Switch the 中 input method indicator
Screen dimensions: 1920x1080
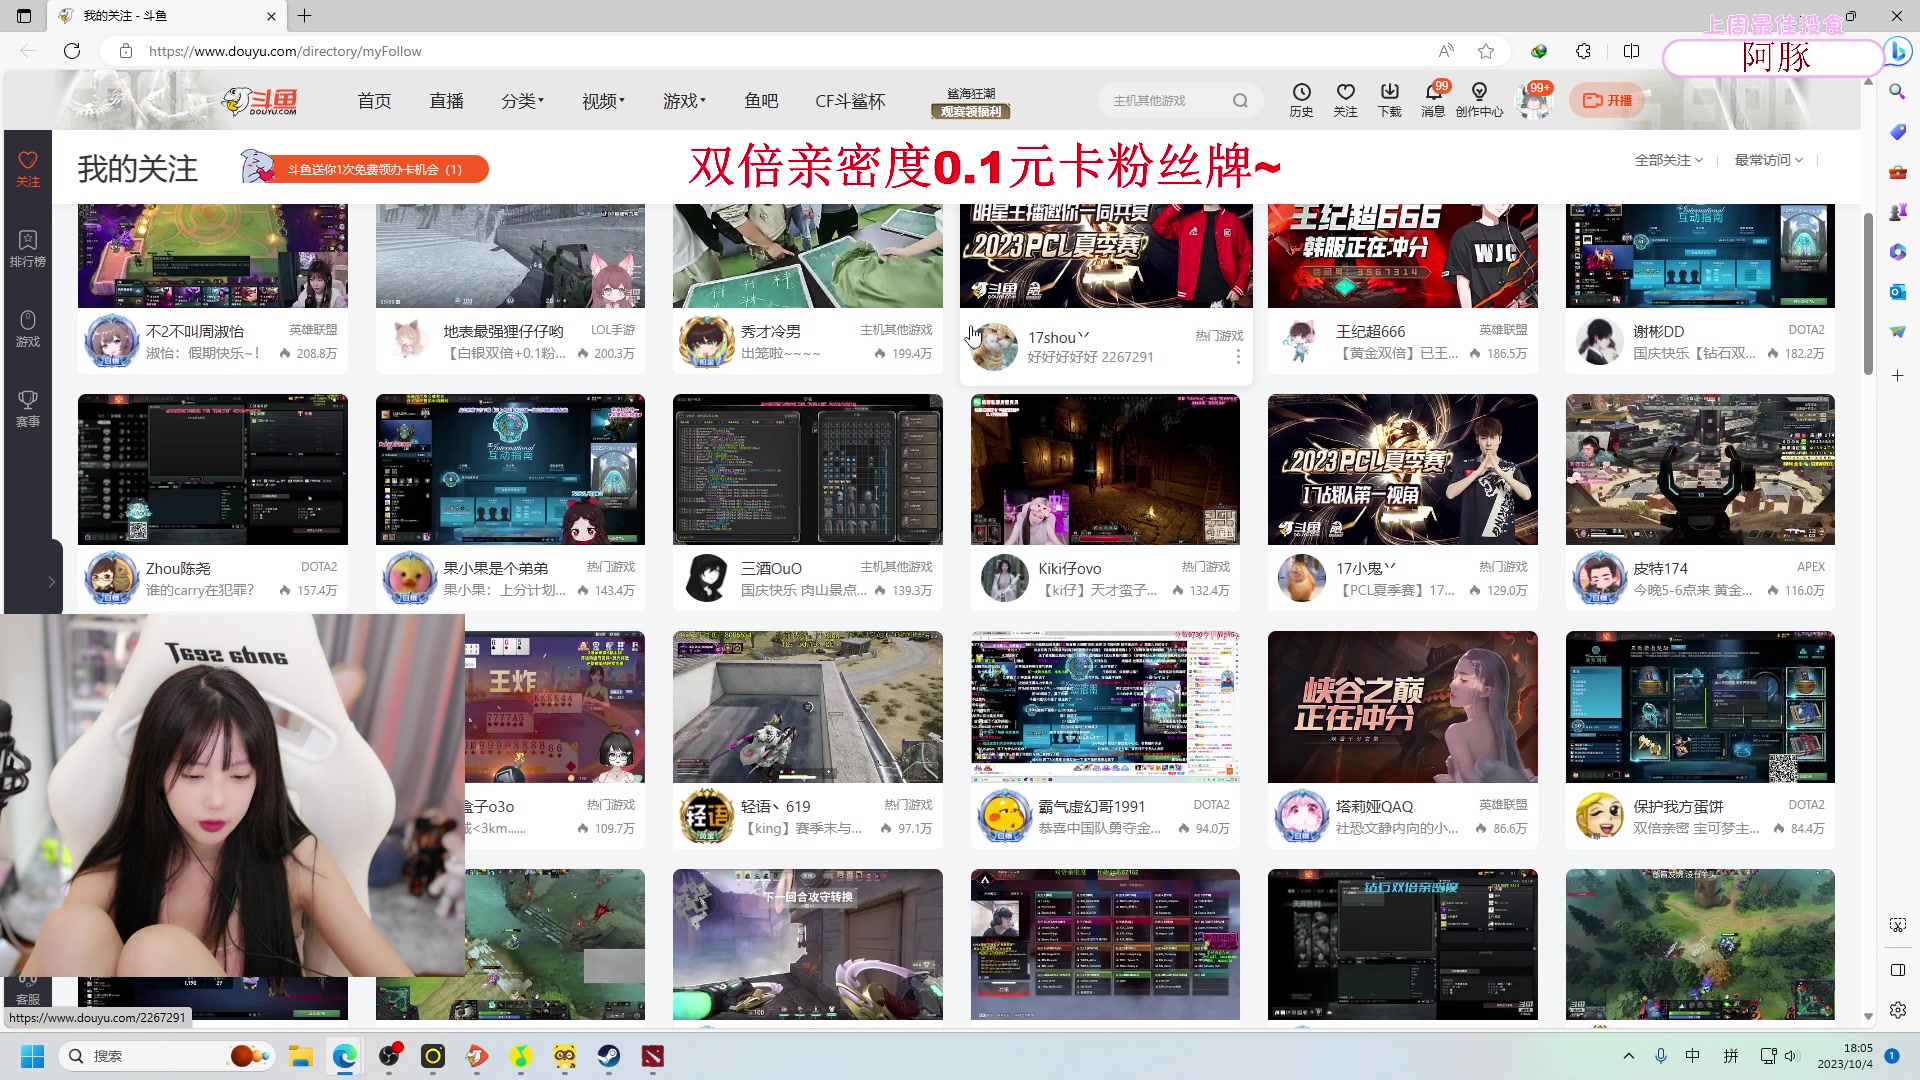pos(1693,1056)
